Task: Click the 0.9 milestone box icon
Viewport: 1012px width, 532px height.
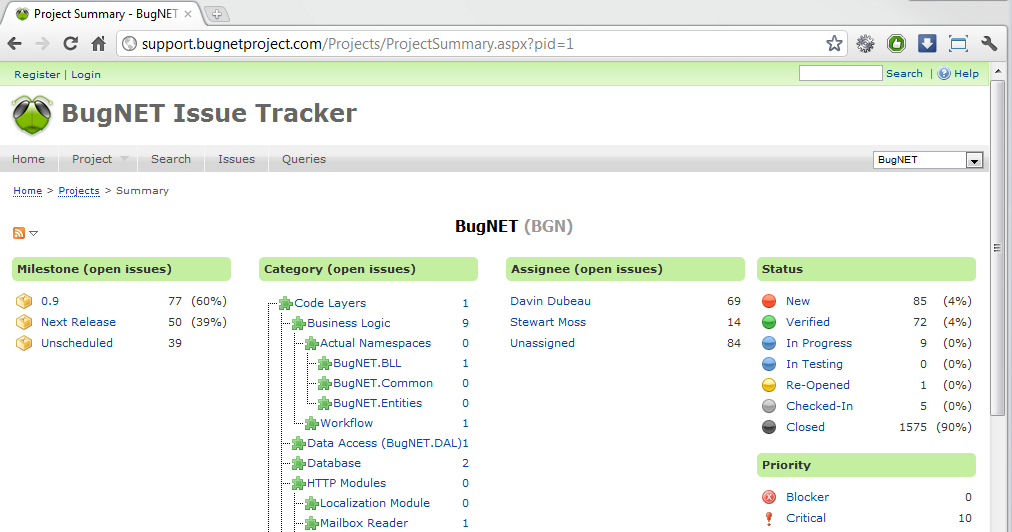Action: pos(24,302)
